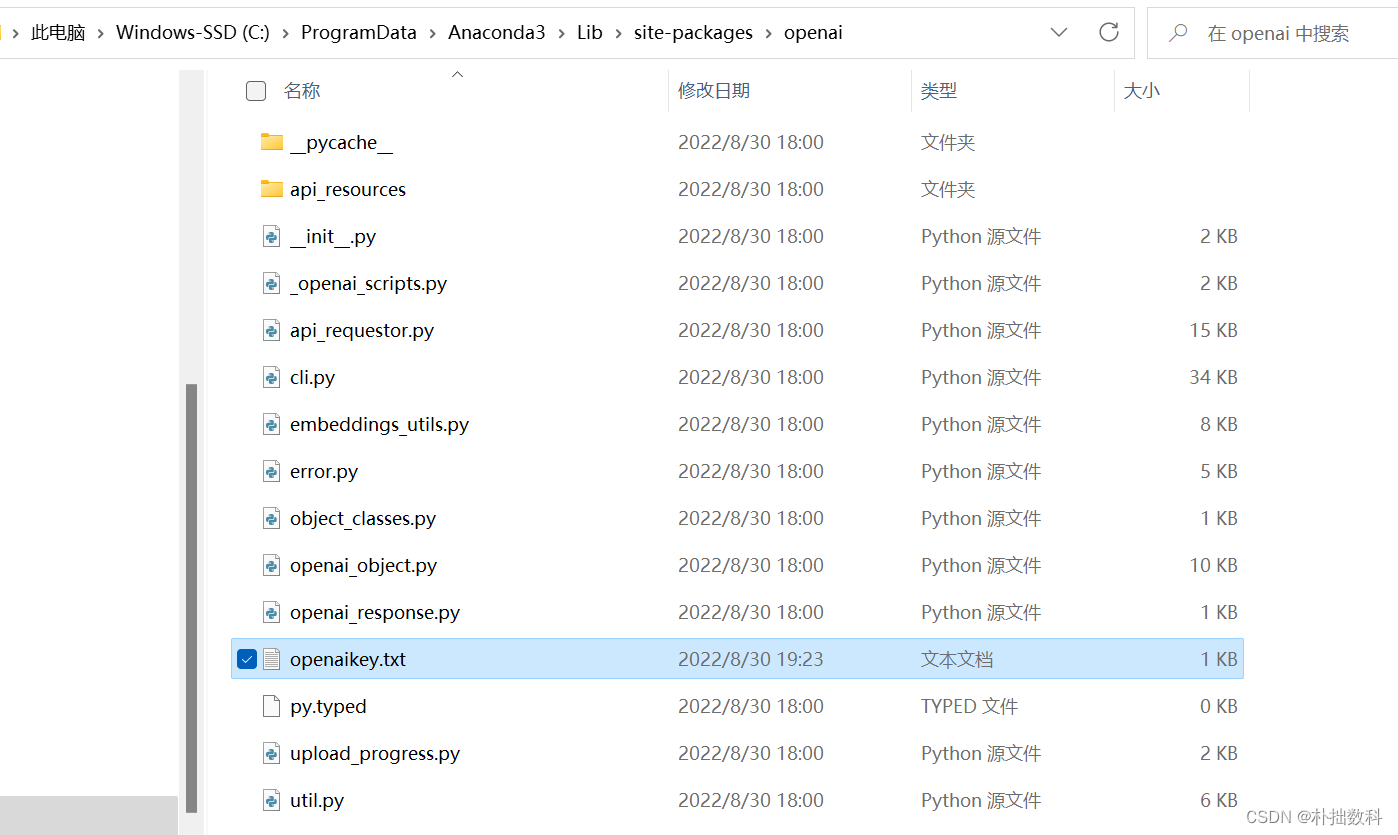Image resolution: width=1398 pixels, height=835 pixels.
Task: Expand the chevron after site-packages
Action: click(769, 33)
